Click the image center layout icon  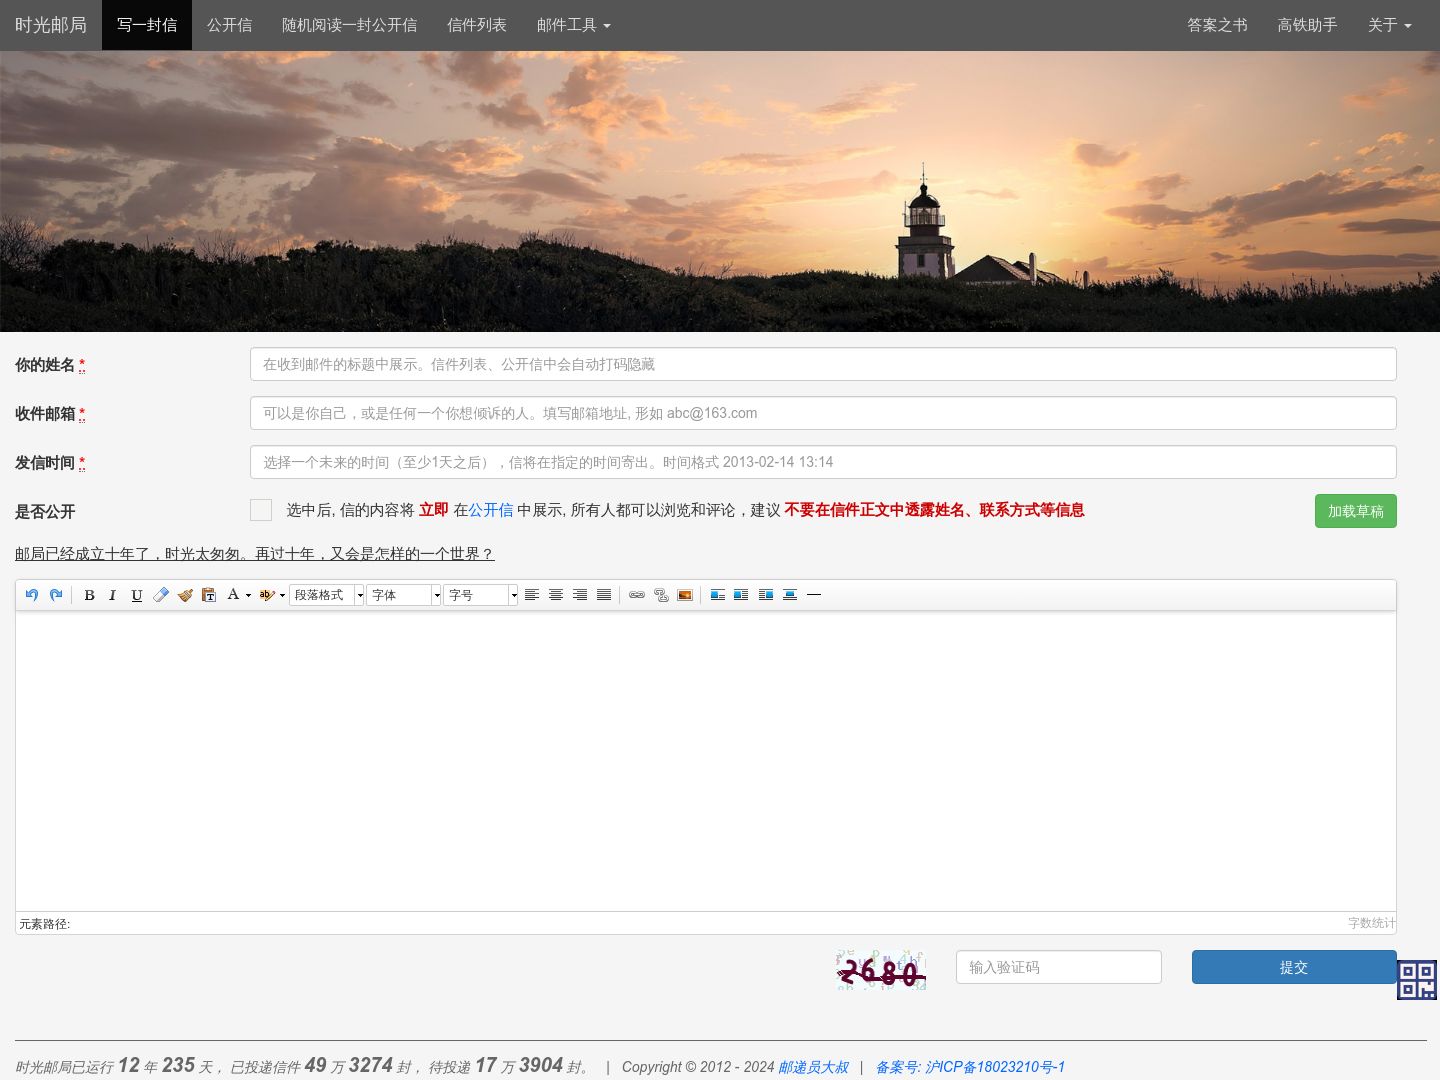coord(790,595)
